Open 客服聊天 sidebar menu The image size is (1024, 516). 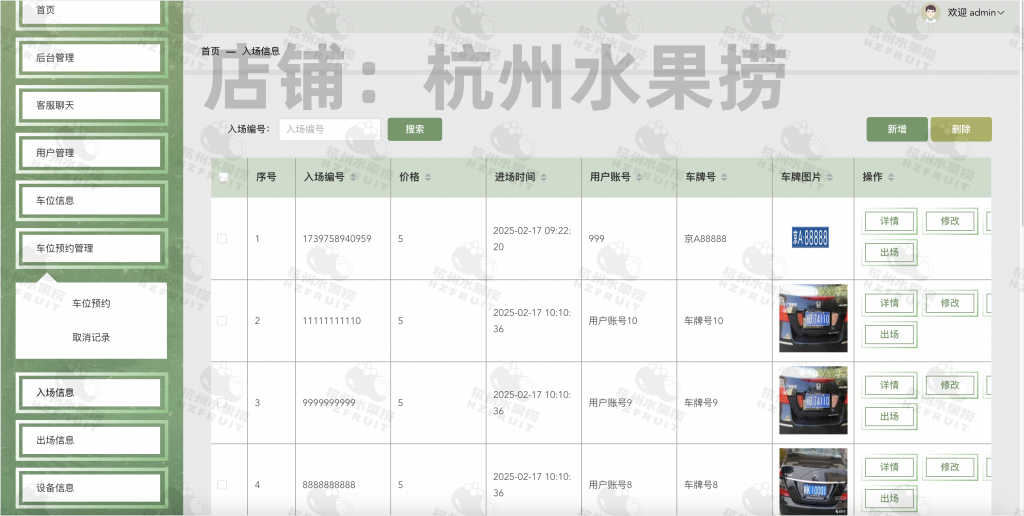pos(91,105)
